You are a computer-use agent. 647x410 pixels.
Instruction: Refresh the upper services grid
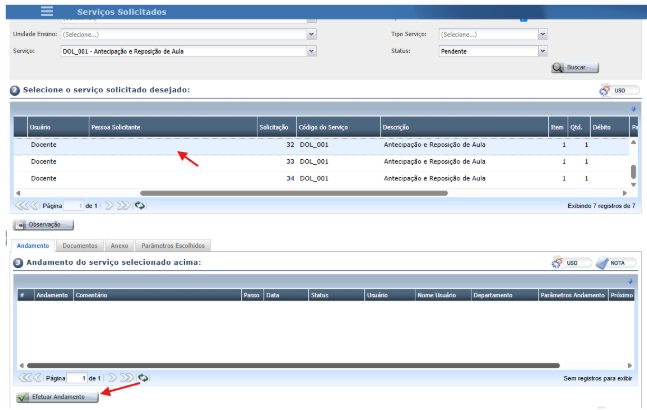point(141,205)
